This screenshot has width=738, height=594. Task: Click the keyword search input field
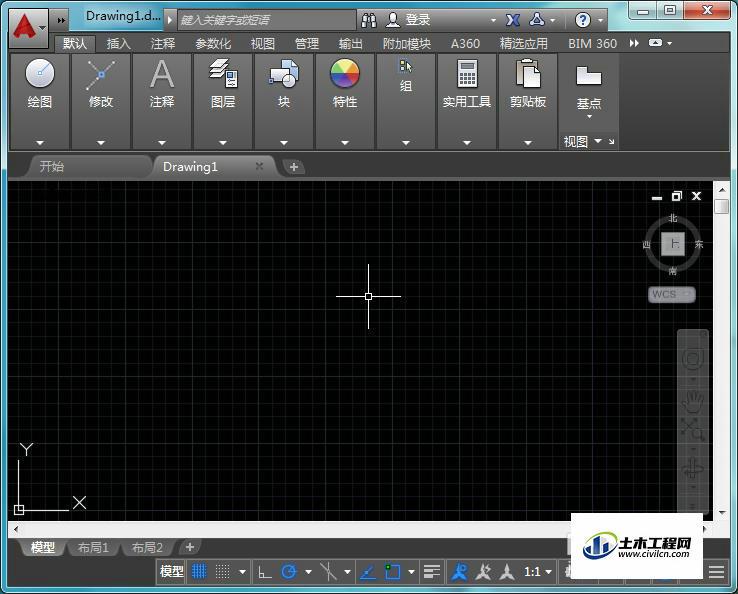[266, 20]
